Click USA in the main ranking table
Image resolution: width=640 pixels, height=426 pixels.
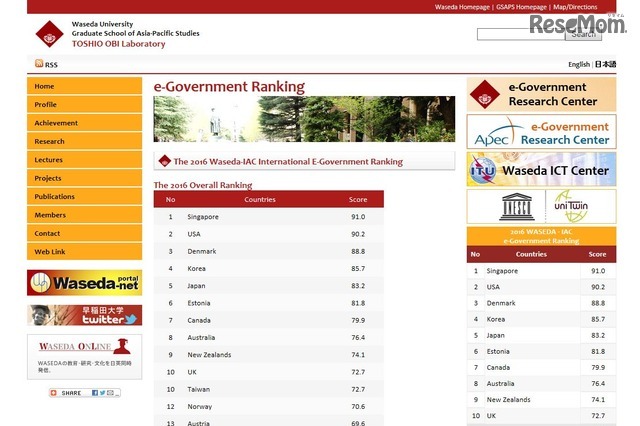tap(194, 234)
